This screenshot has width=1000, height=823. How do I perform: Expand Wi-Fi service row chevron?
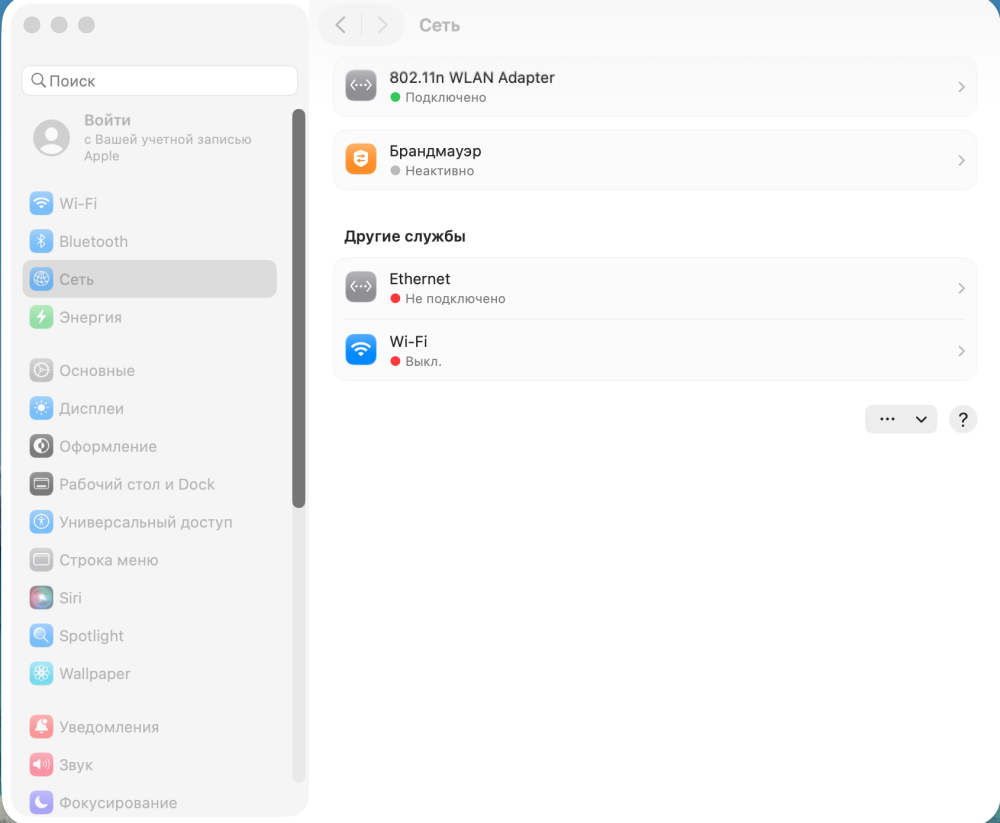961,351
